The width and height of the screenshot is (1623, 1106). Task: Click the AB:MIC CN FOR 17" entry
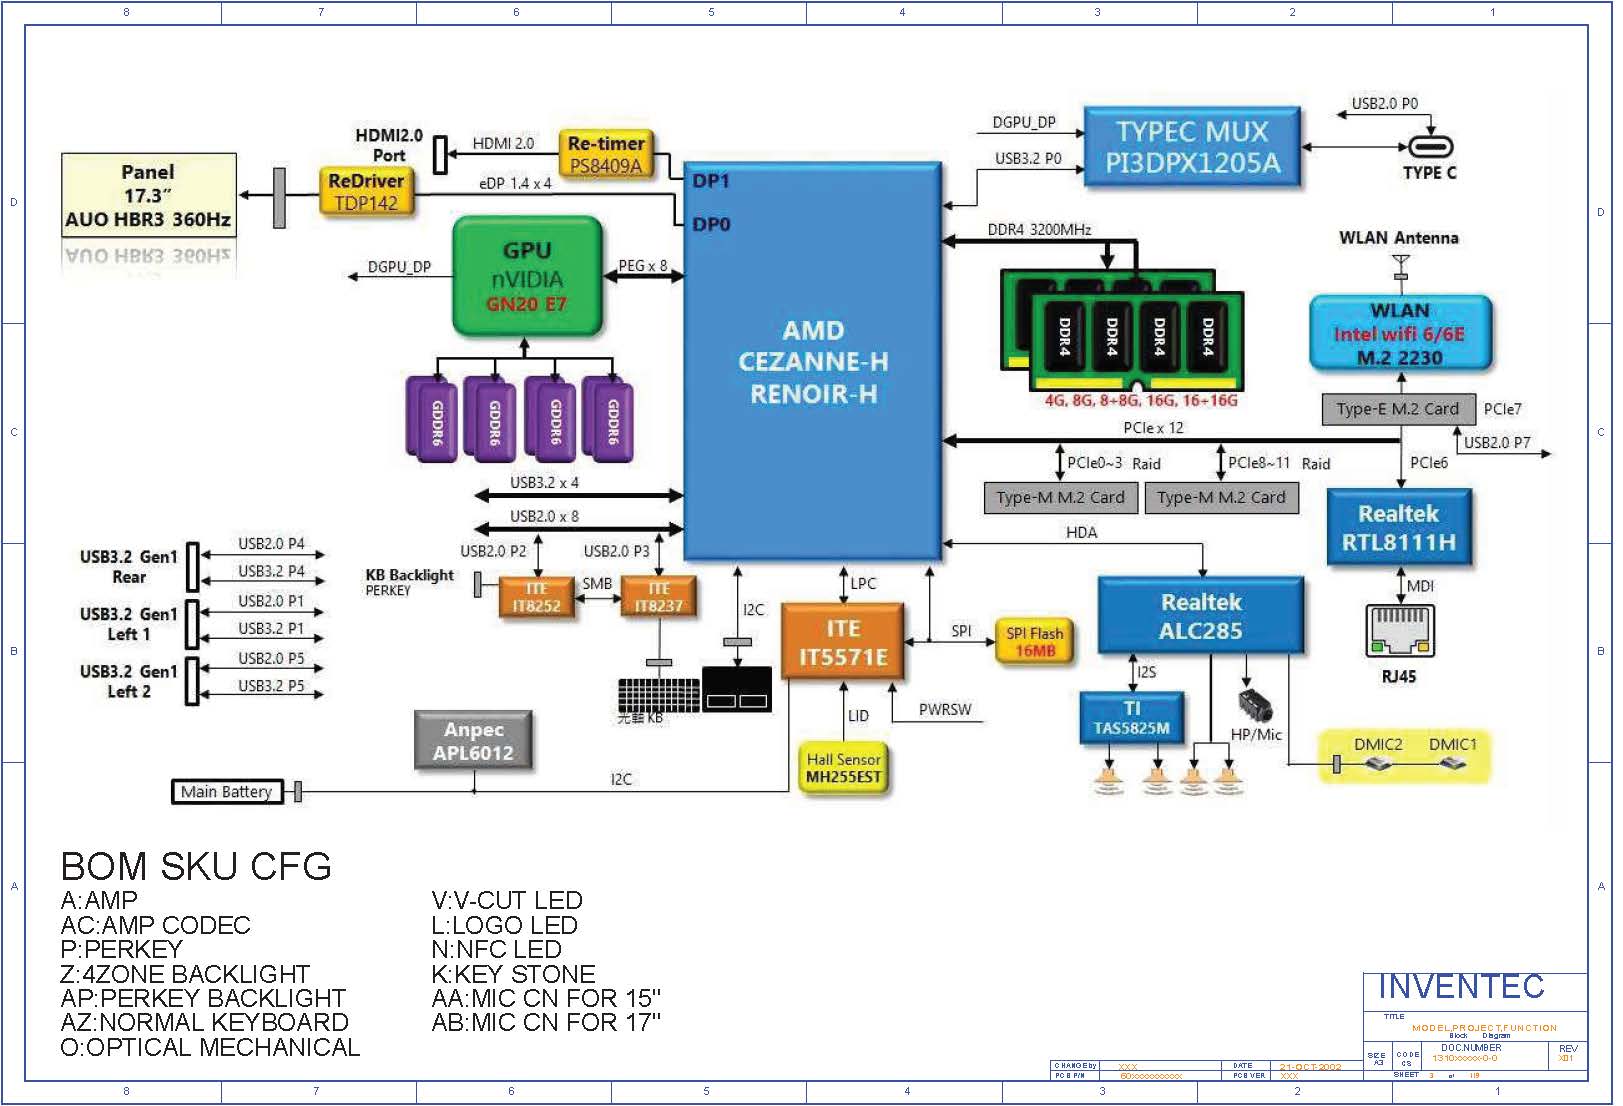[x=546, y=1022]
